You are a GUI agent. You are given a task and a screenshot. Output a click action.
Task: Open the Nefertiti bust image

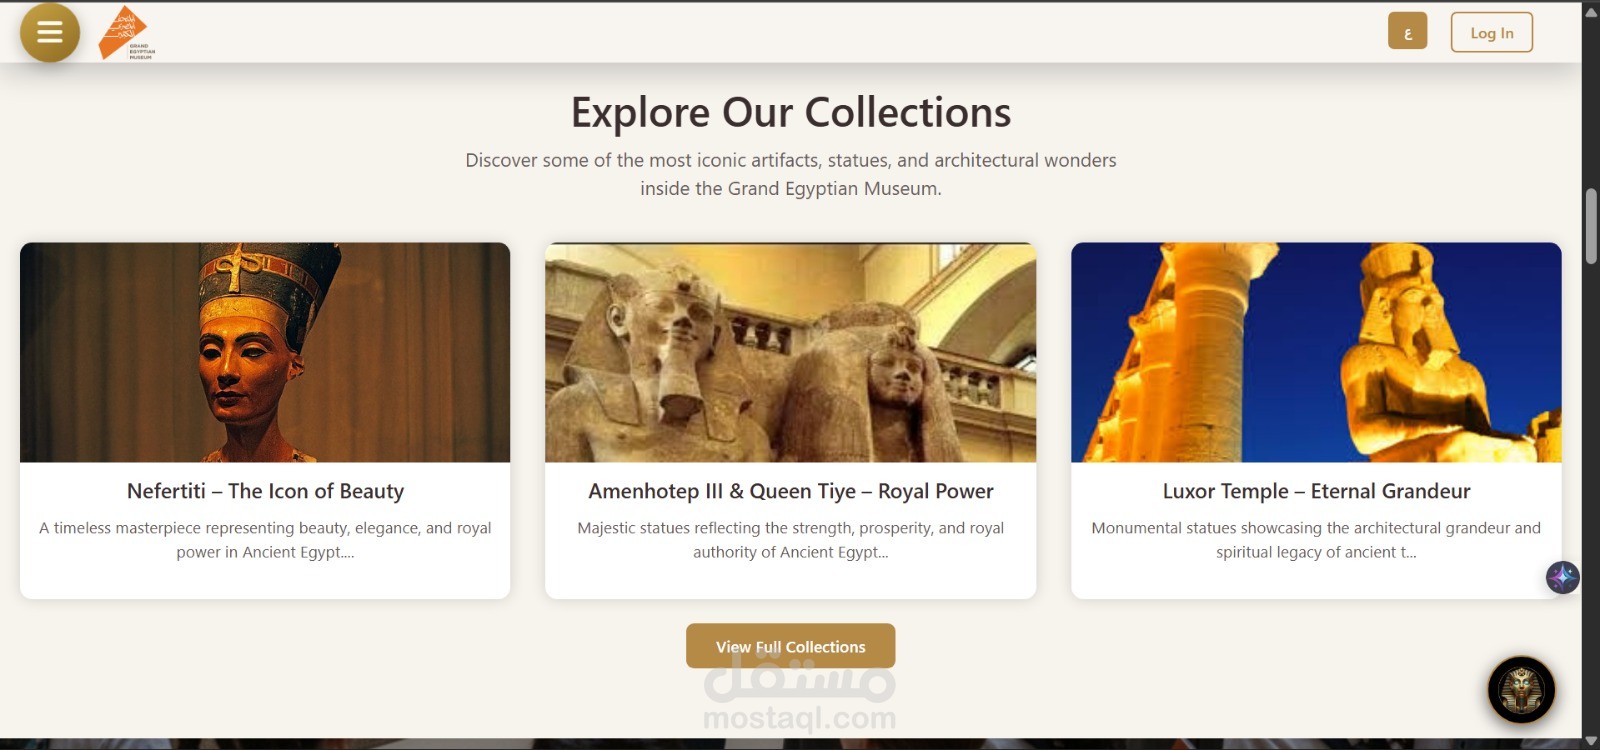(x=265, y=352)
